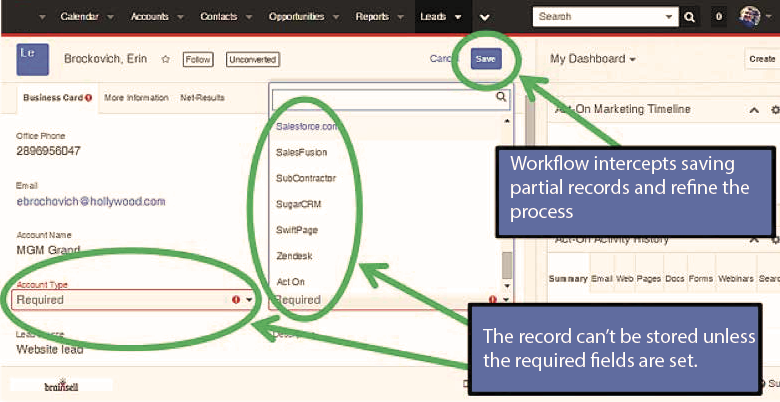
Task: Click the list scroll up arrow
Action: (507, 121)
